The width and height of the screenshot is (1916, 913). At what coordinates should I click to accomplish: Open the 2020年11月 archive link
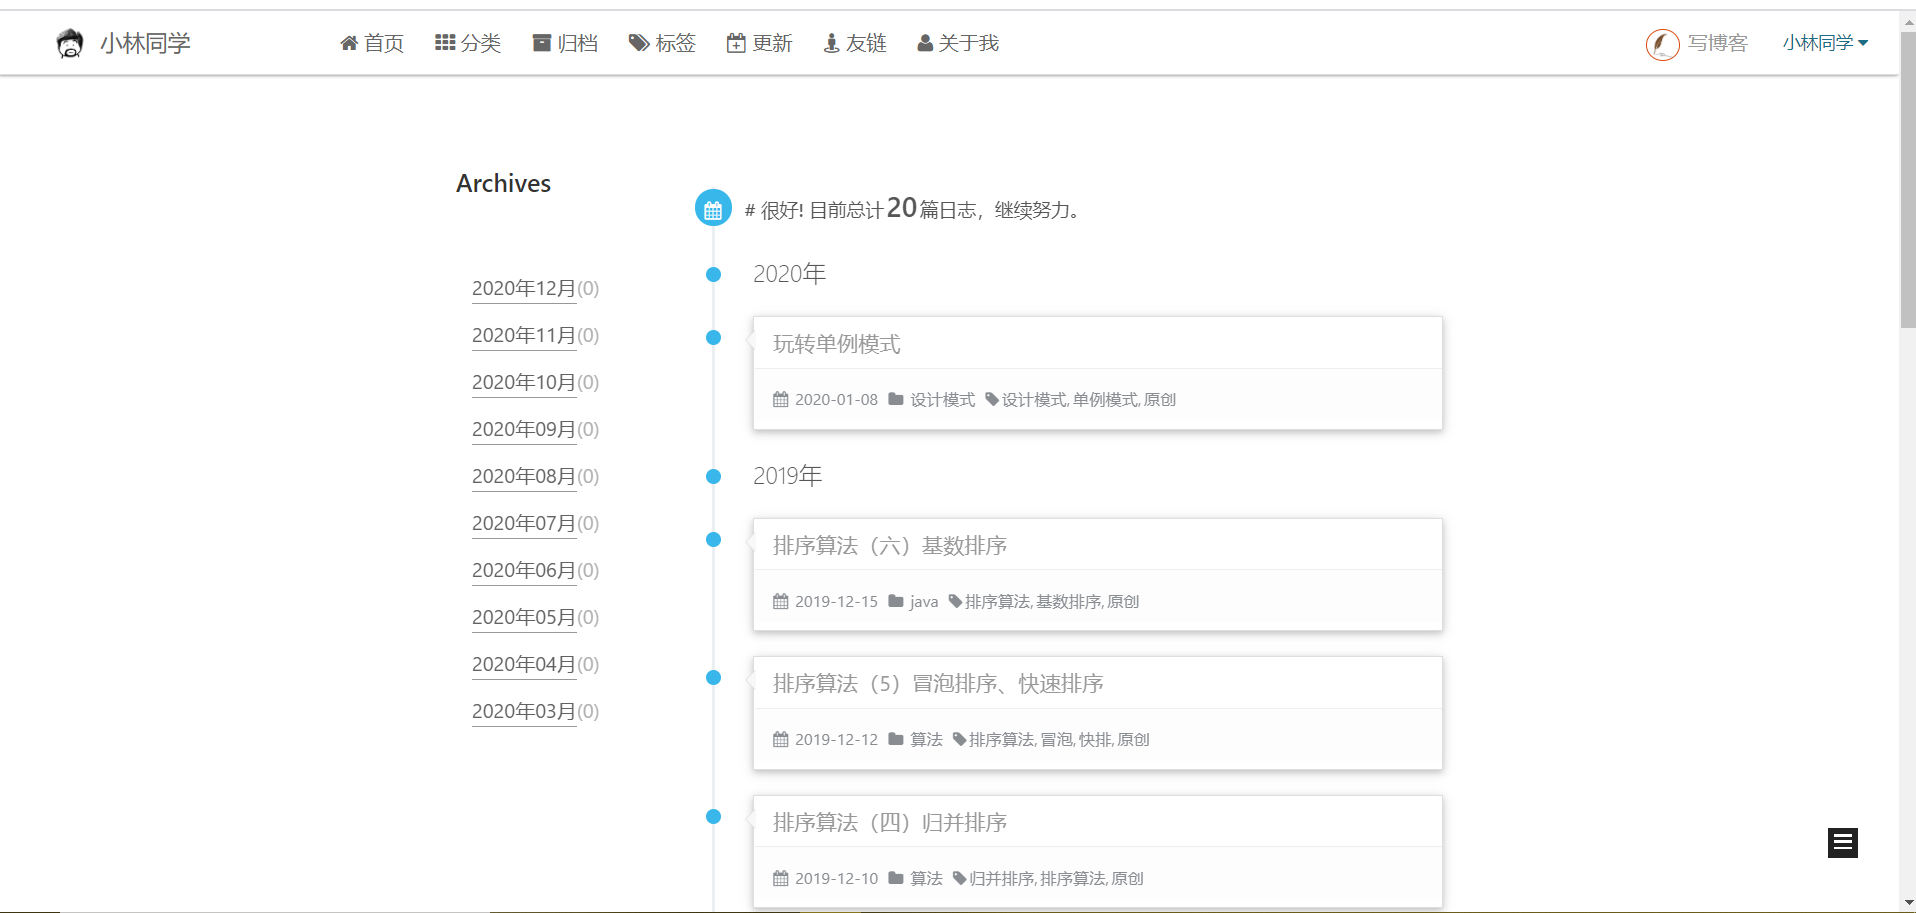point(524,336)
